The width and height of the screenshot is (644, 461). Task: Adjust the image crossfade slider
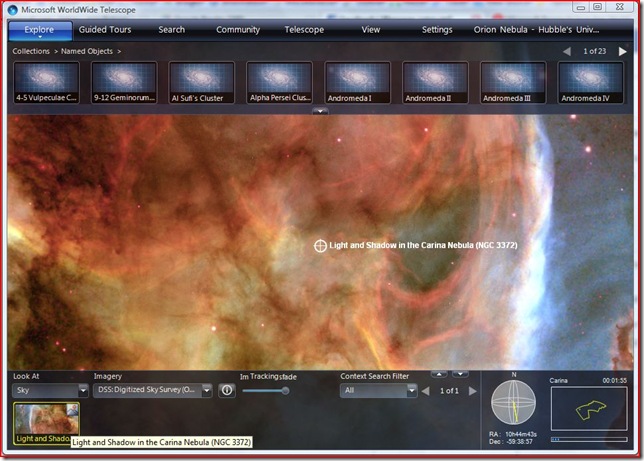(x=285, y=391)
